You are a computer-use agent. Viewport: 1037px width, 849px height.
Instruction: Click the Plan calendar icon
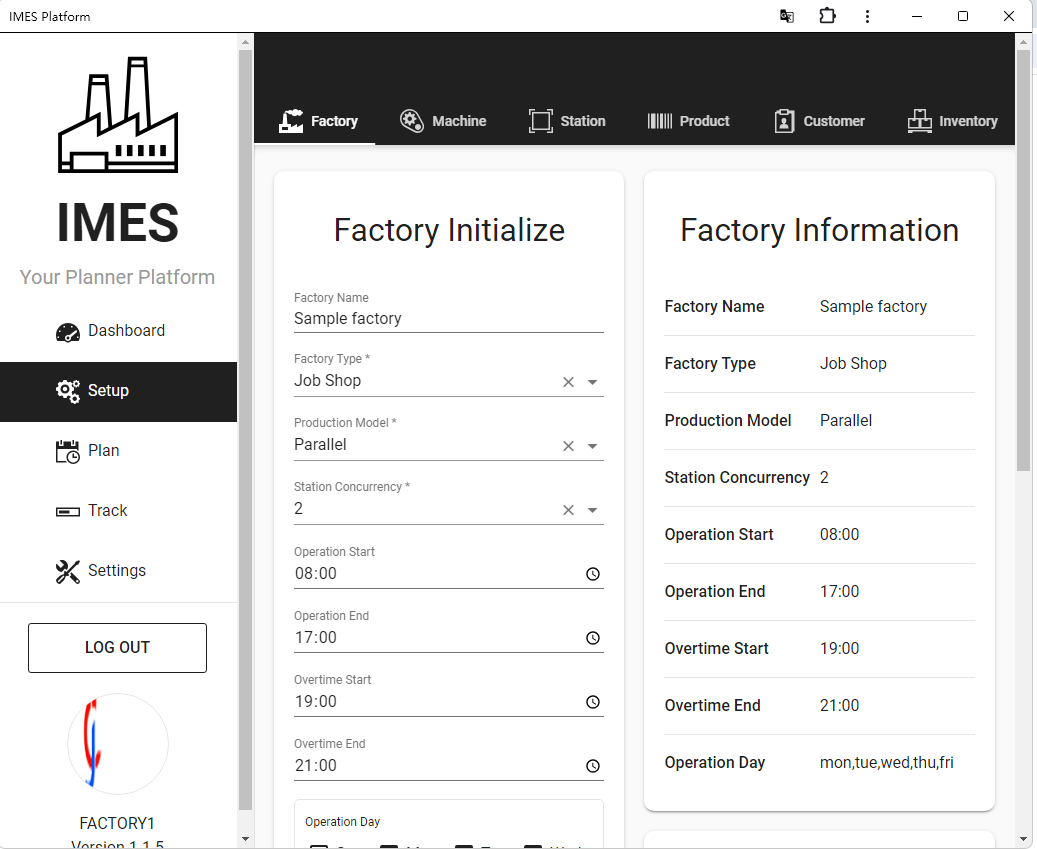[x=67, y=452]
